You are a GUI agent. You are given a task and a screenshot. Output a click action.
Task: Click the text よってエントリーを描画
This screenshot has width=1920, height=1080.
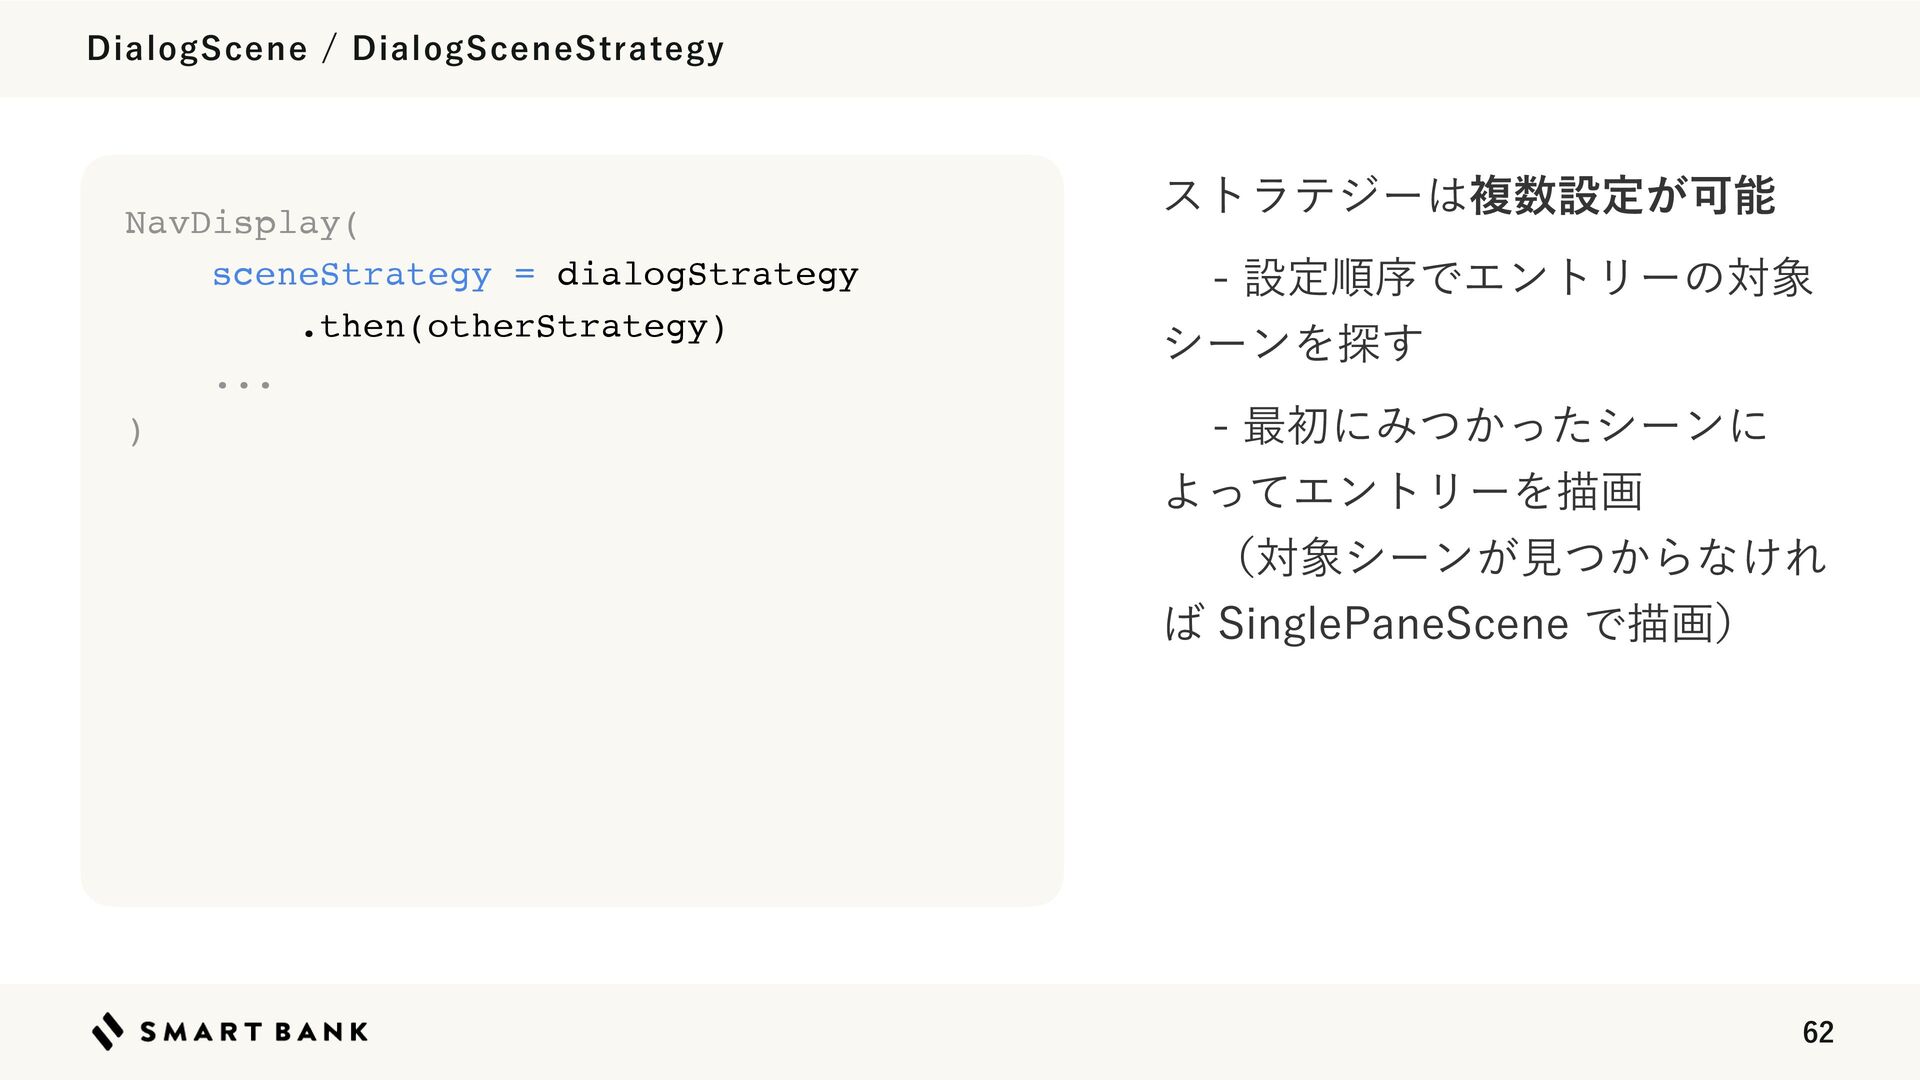(x=1404, y=491)
